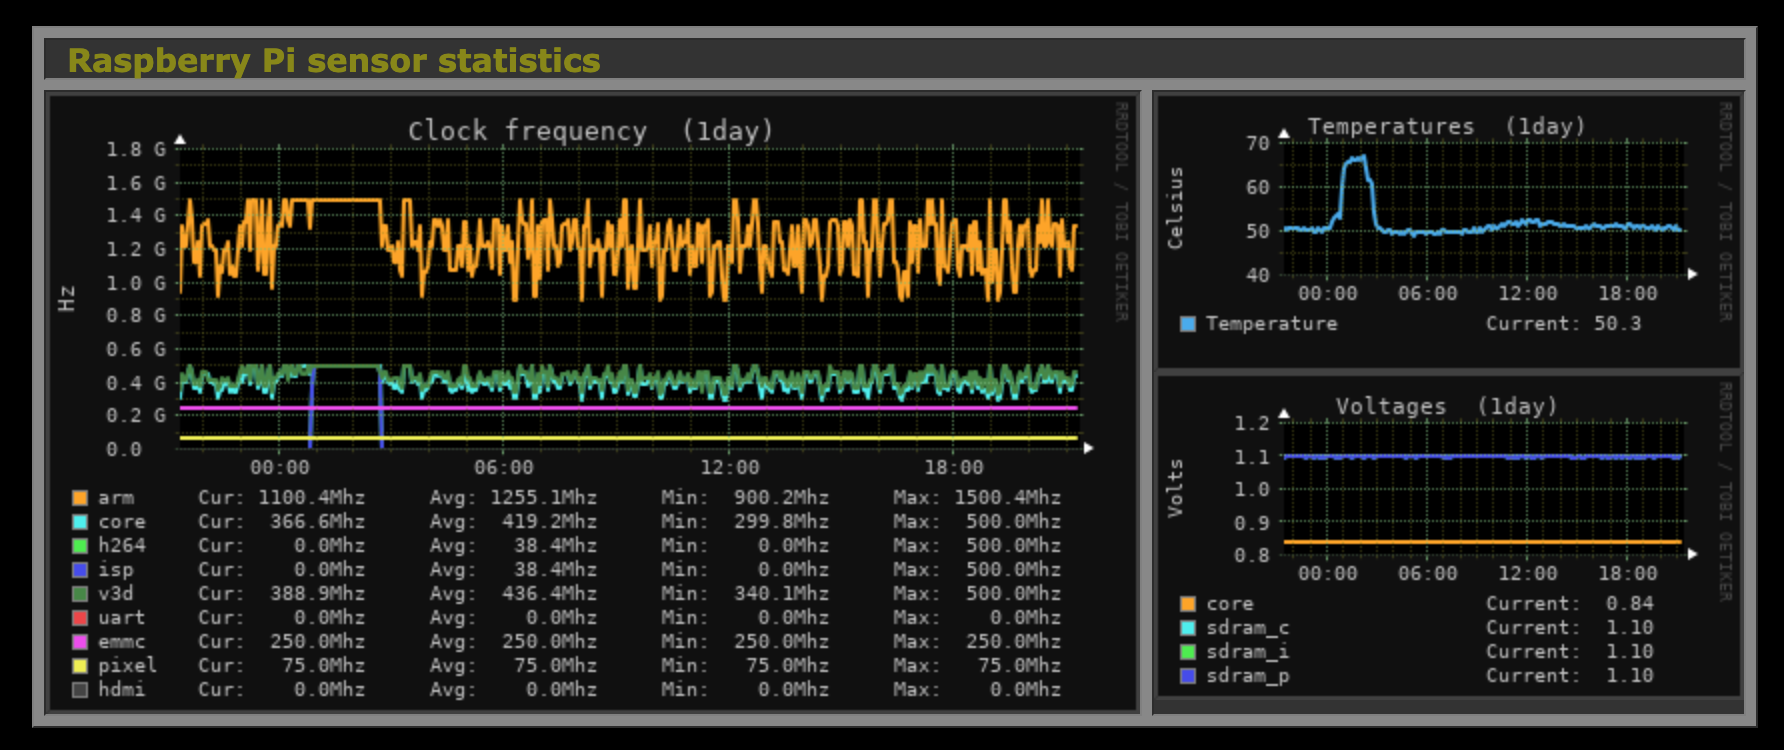Open the Temperatures (1day) graph title

[1446, 127]
